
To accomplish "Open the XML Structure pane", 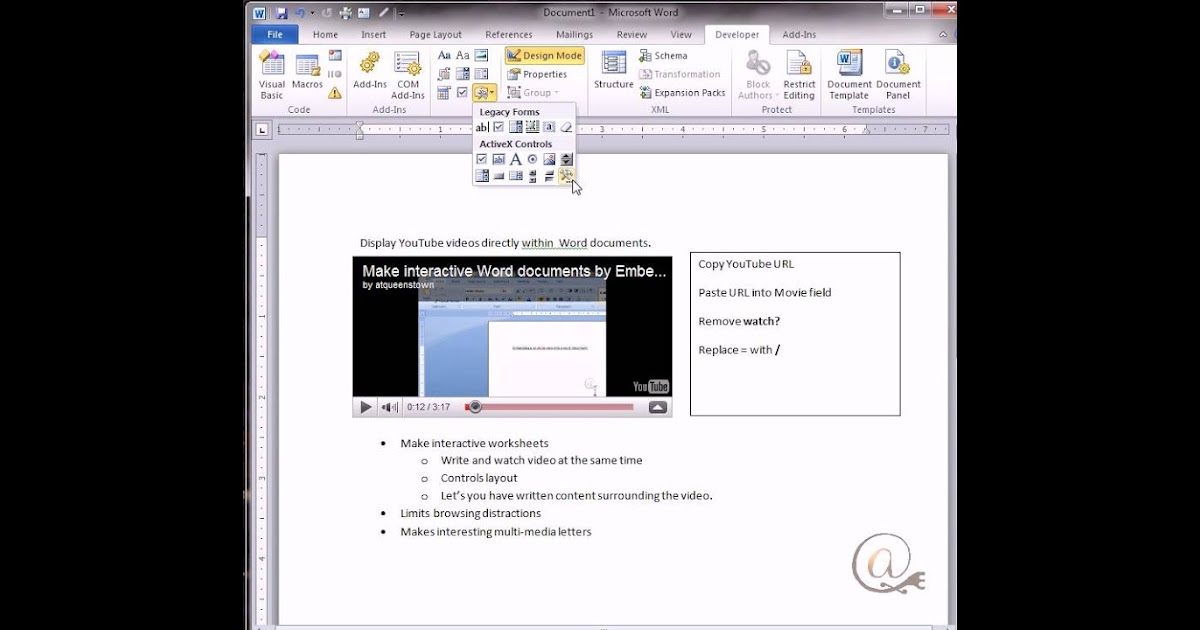I will [x=613, y=70].
